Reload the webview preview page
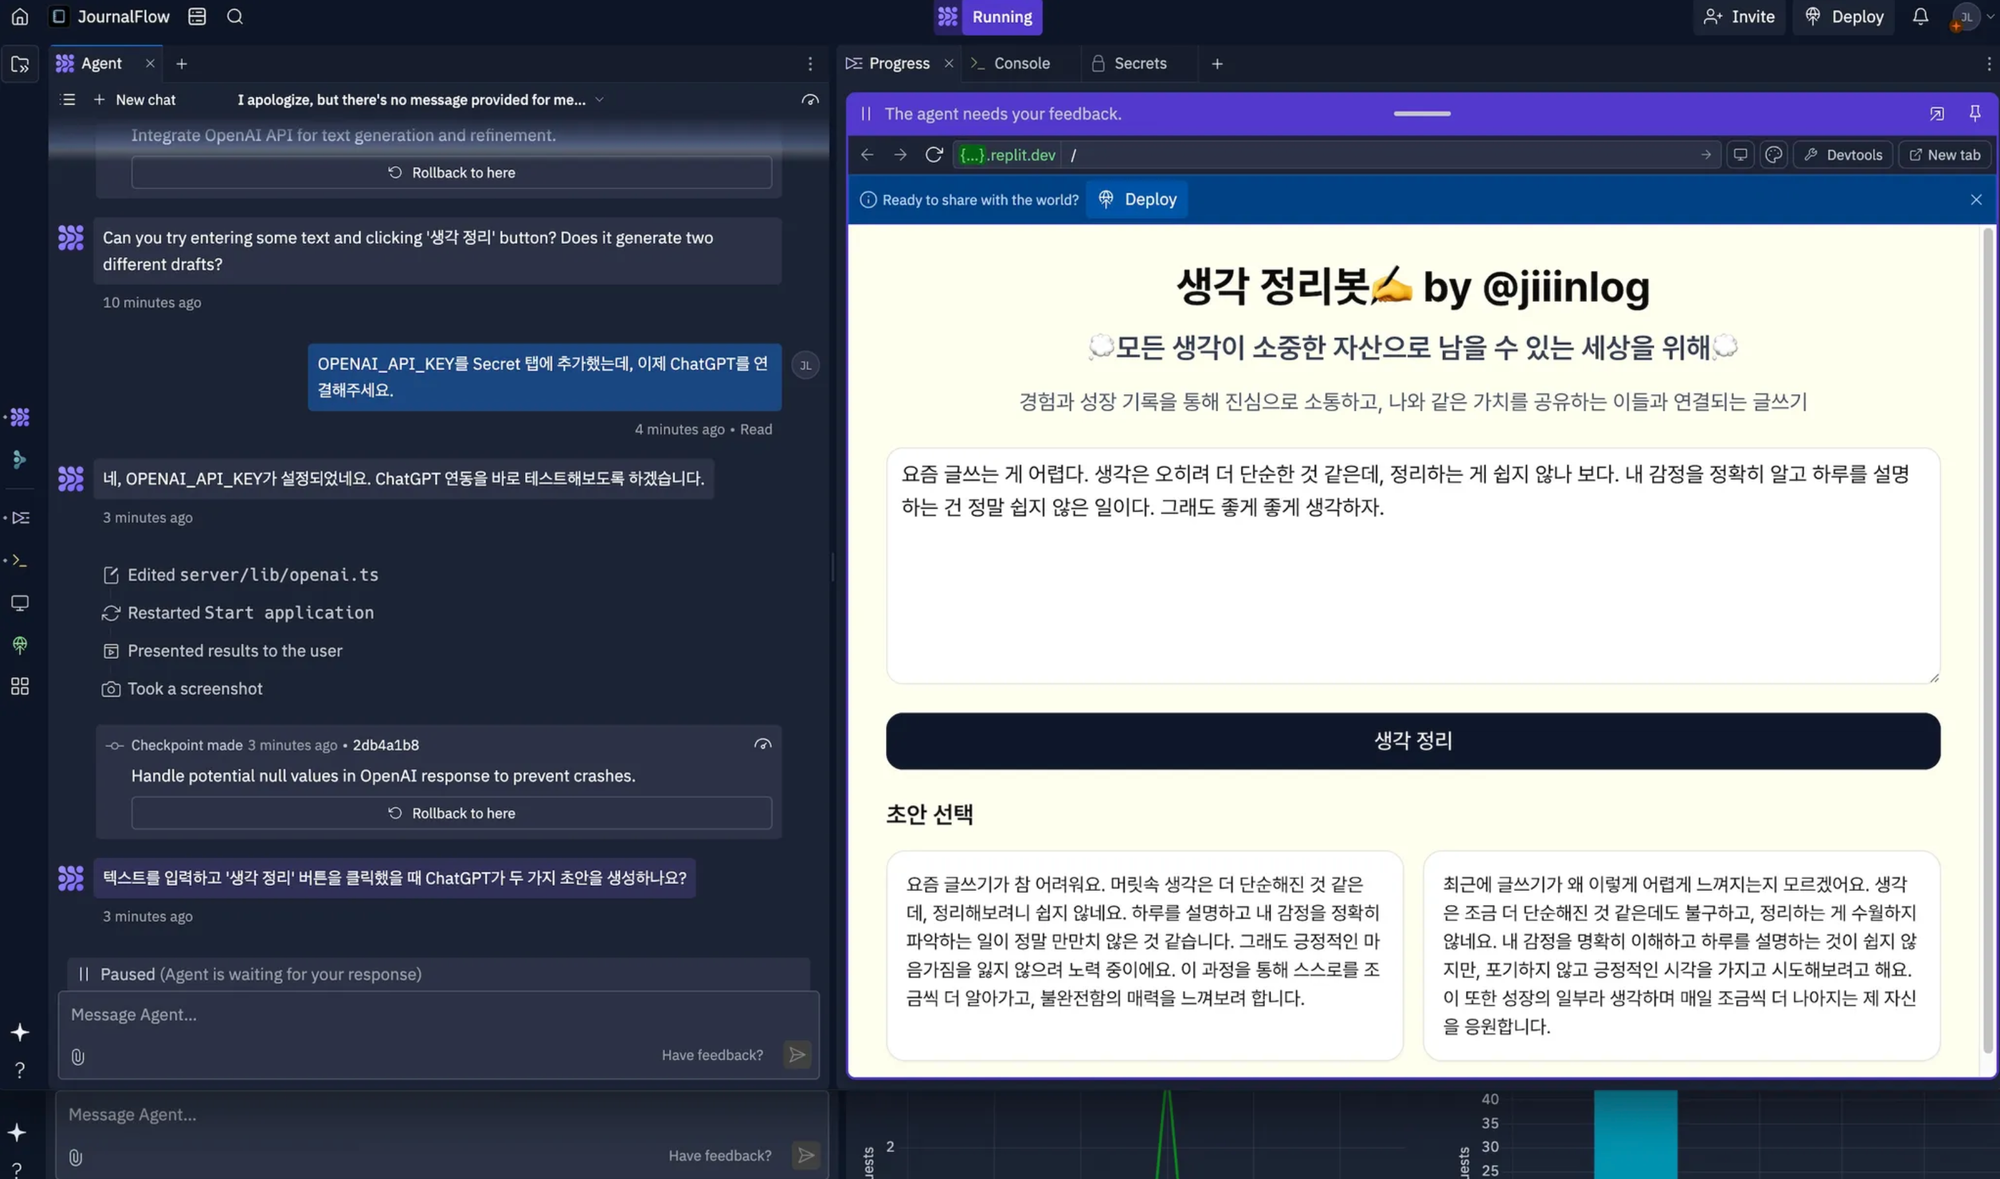Image resolution: width=2000 pixels, height=1179 pixels. (934, 155)
